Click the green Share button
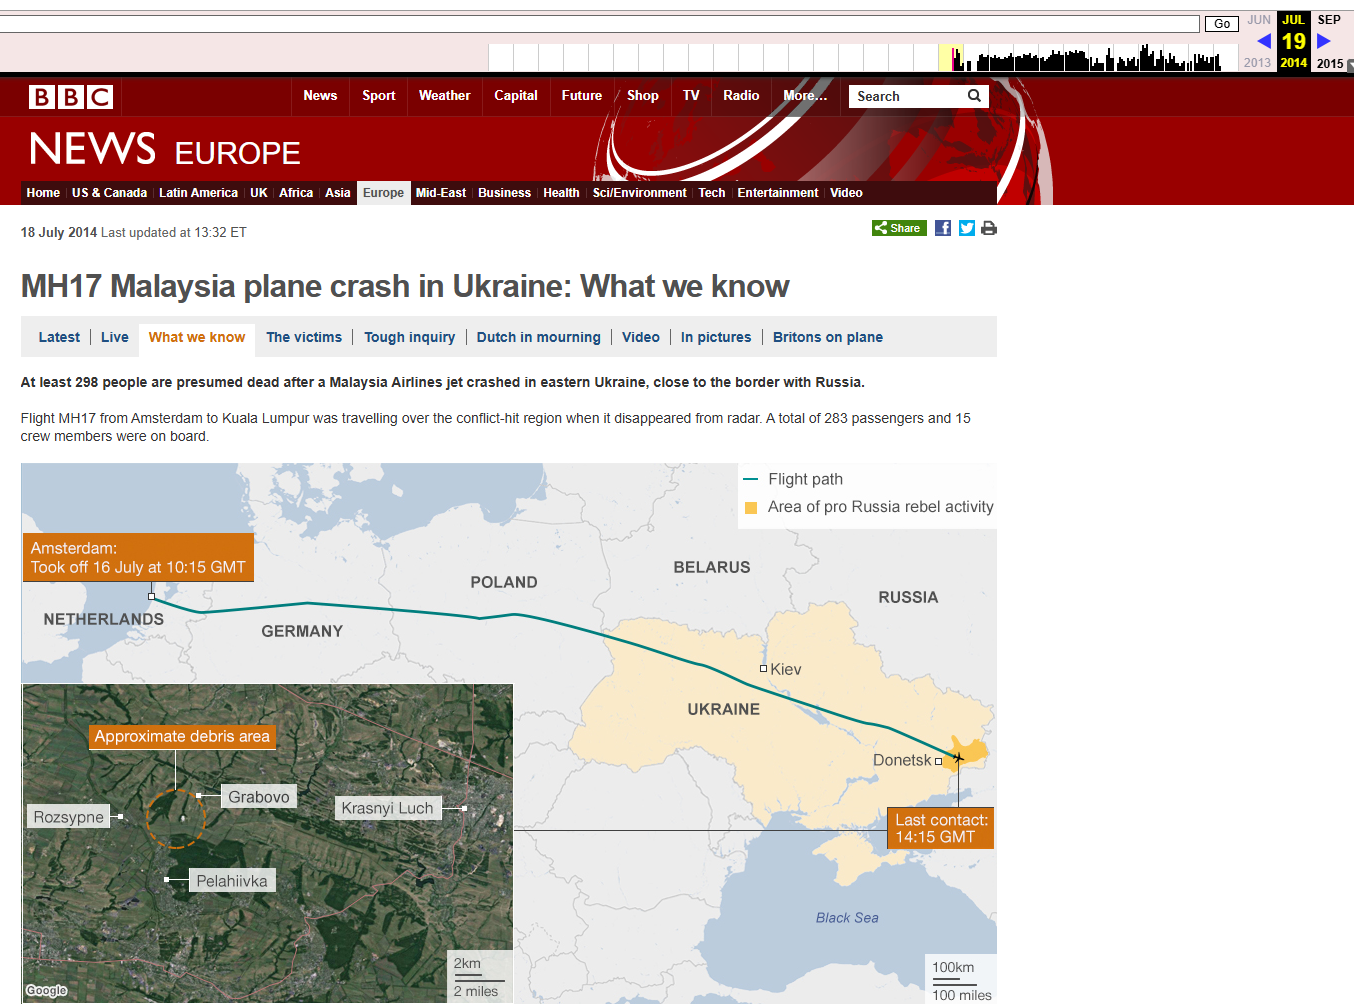This screenshot has height=1004, width=1354. click(899, 228)
